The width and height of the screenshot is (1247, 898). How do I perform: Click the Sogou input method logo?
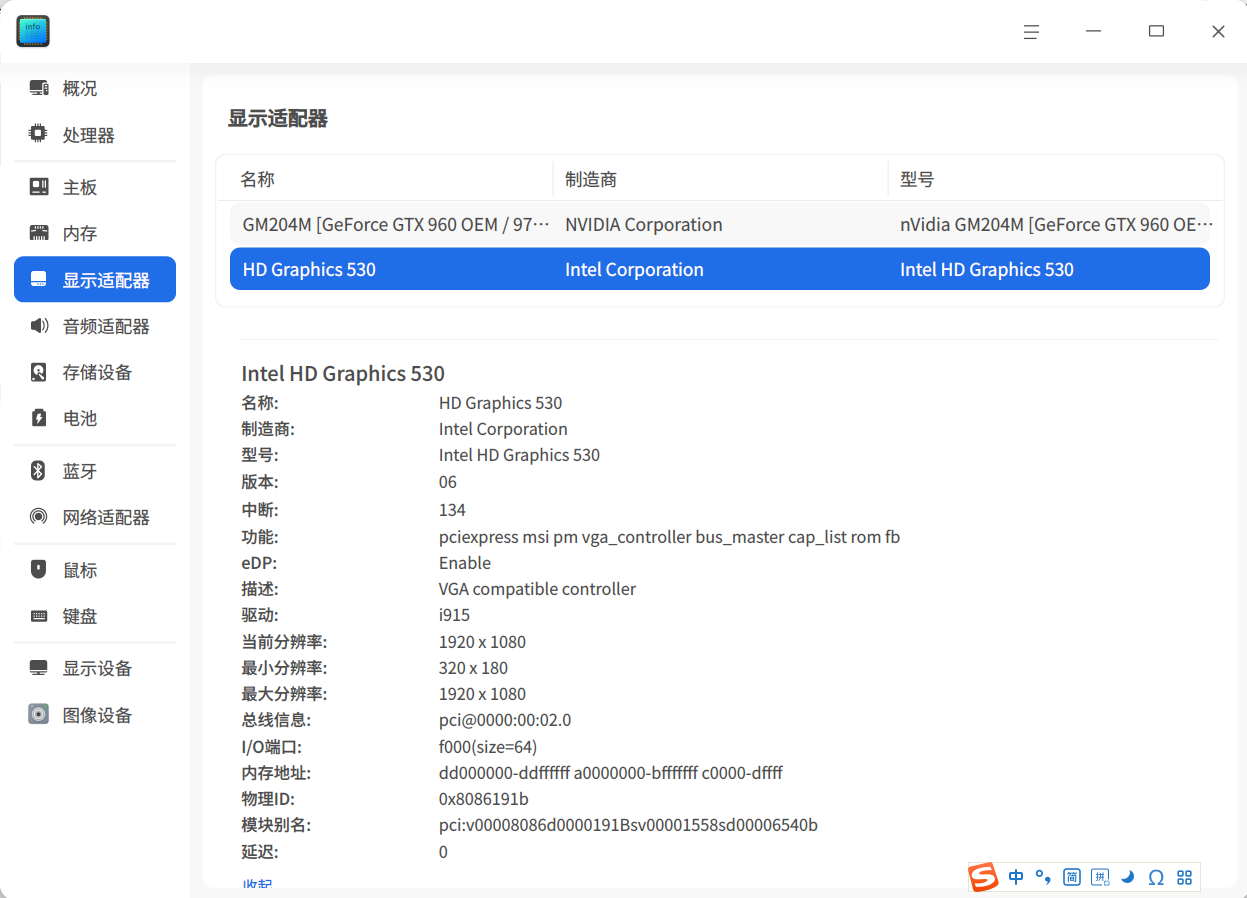tap(984, 877)
